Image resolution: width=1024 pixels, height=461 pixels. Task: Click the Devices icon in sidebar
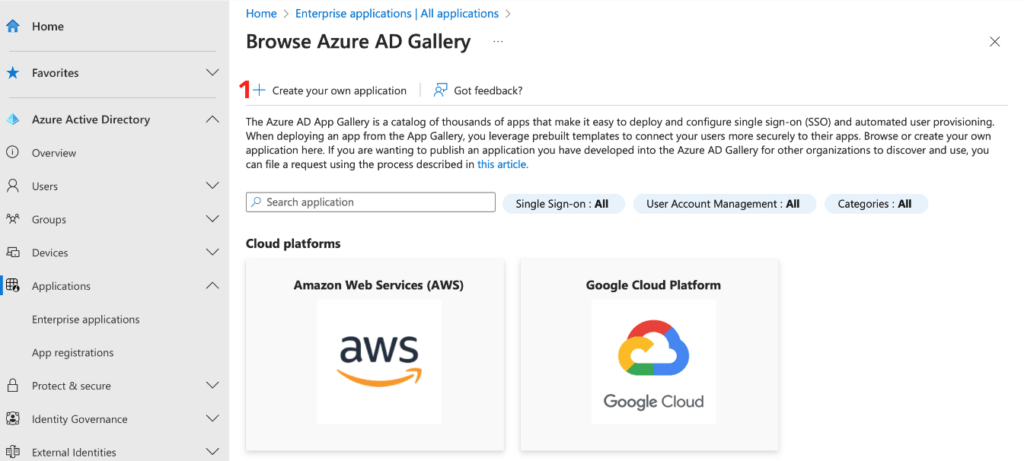[13, 253]
